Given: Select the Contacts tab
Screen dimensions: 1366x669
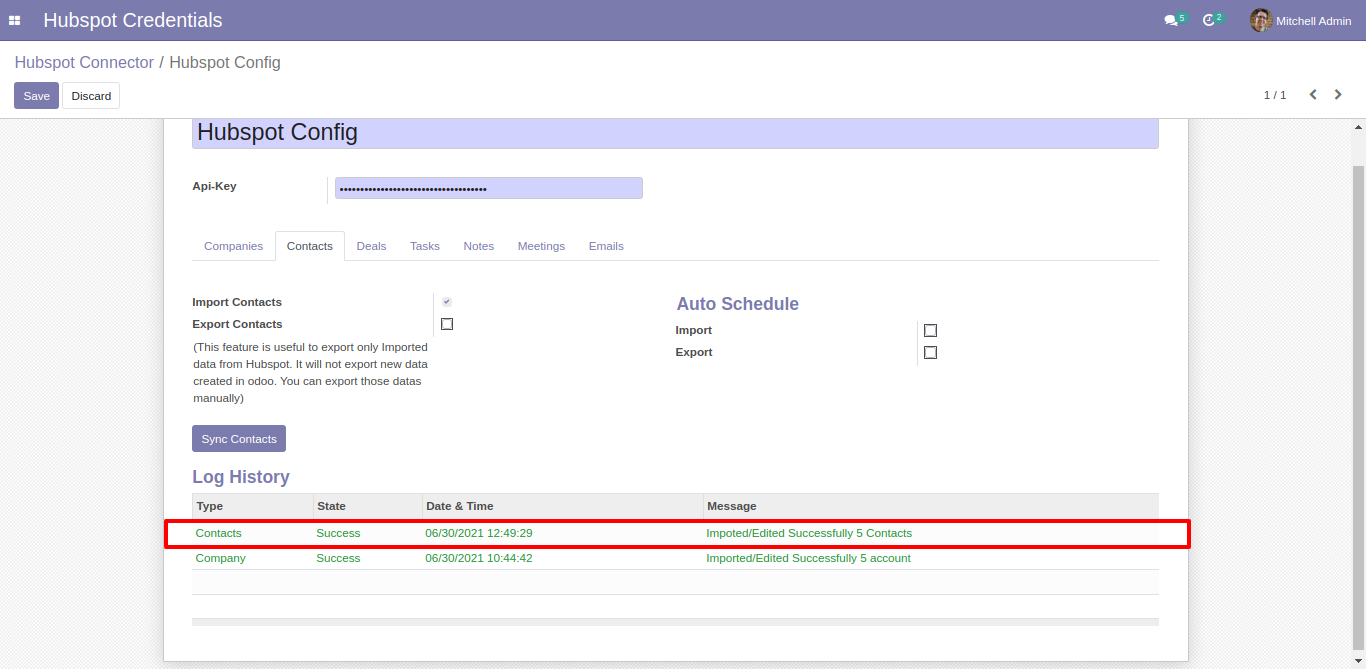Looking at the screenshot, I should 310,246.
